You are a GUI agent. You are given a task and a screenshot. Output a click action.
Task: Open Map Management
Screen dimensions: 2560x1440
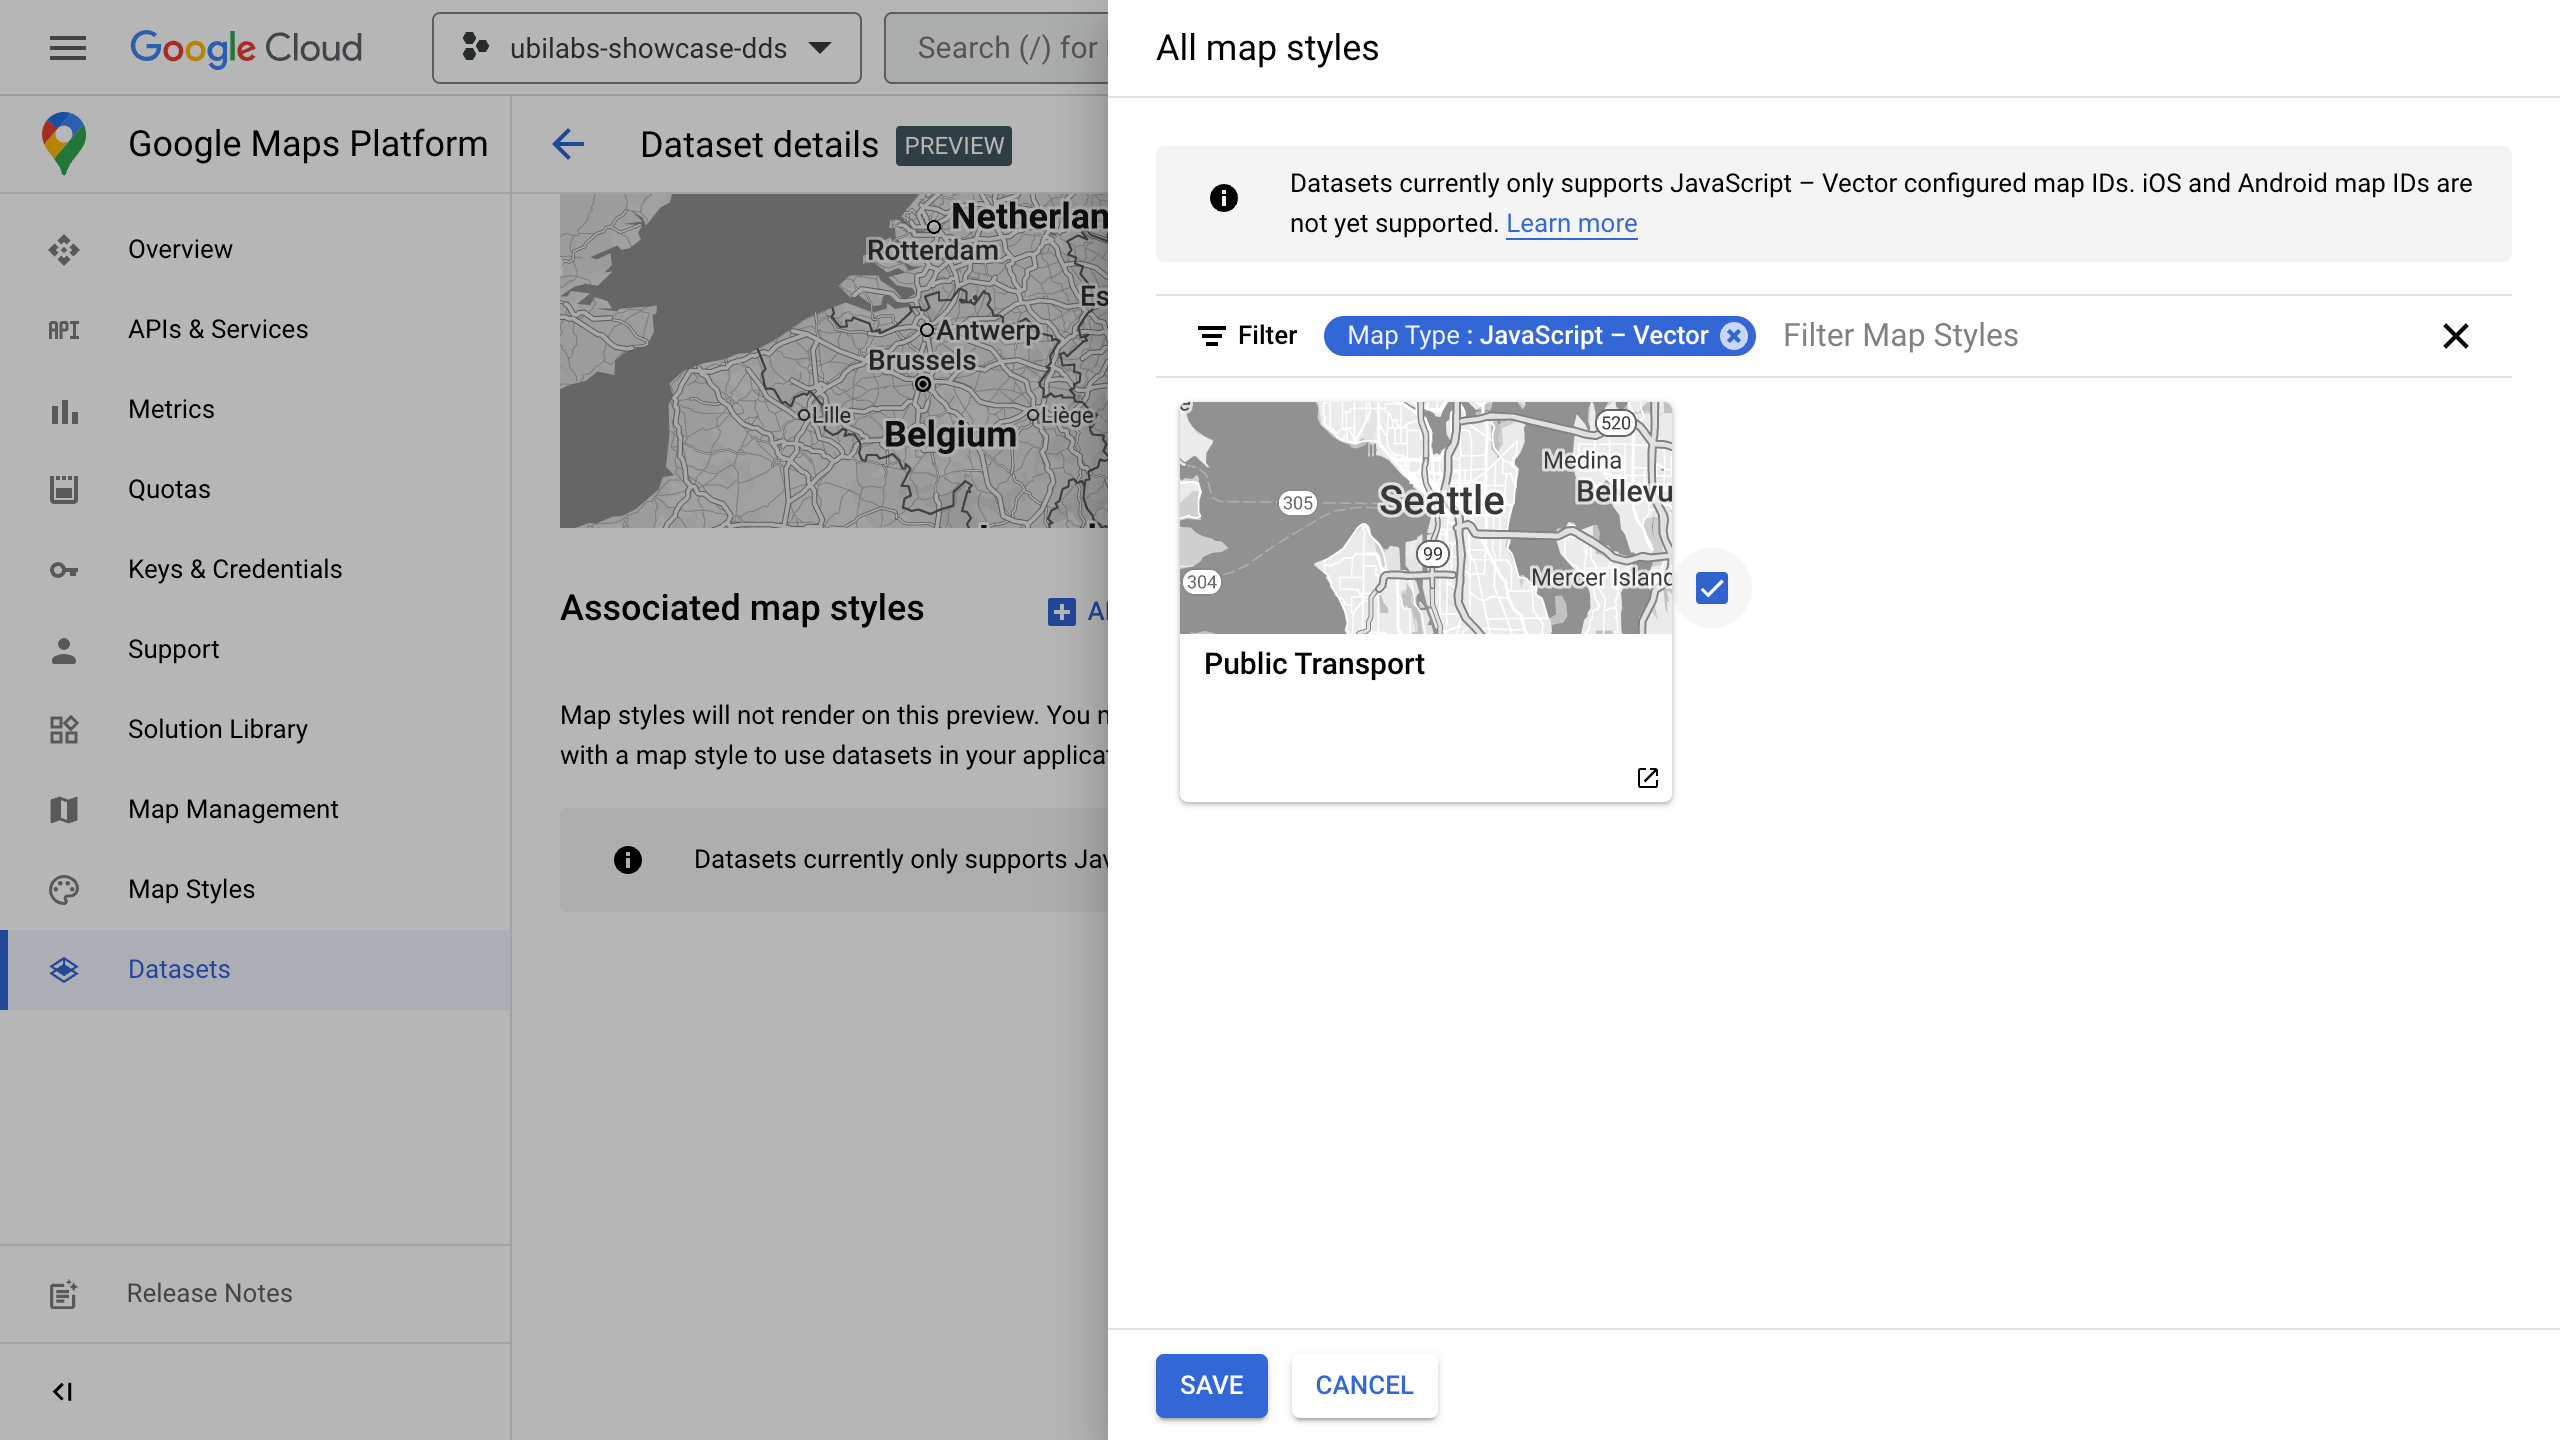pos(255,809)
